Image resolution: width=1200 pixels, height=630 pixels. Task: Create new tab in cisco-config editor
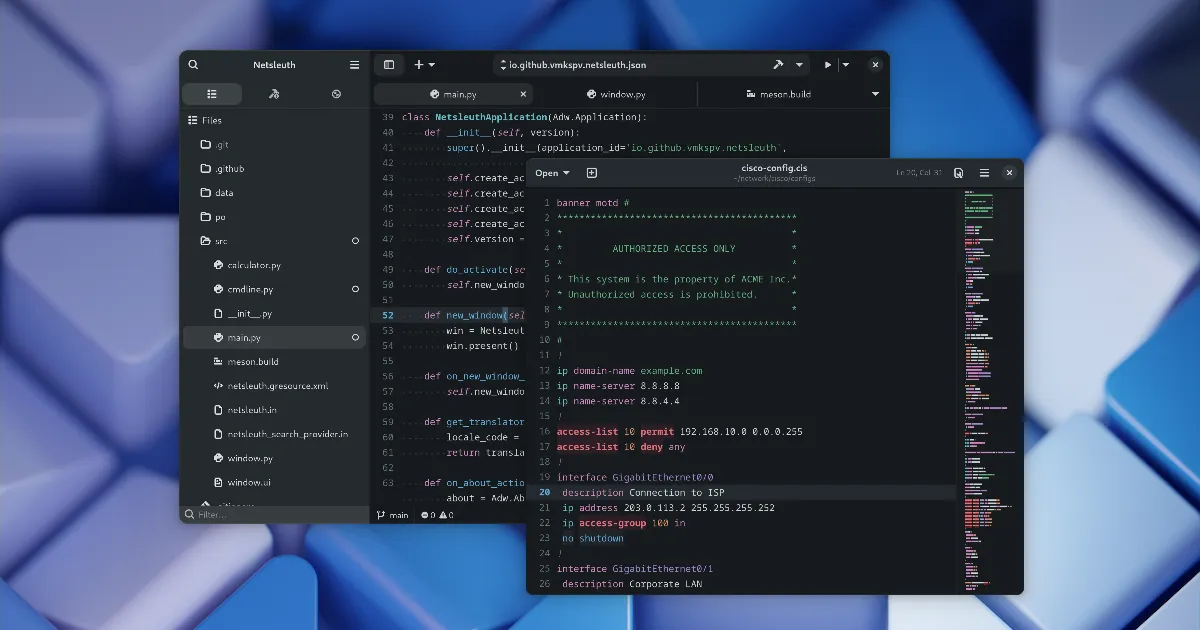[592, 173]
